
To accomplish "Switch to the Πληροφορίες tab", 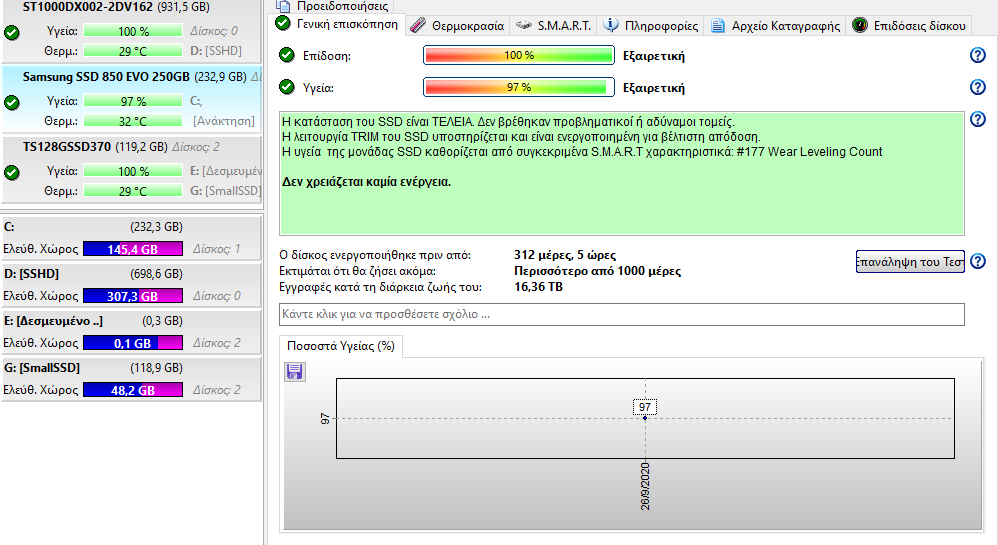I will pyautogui.click(x=650, y=26).
